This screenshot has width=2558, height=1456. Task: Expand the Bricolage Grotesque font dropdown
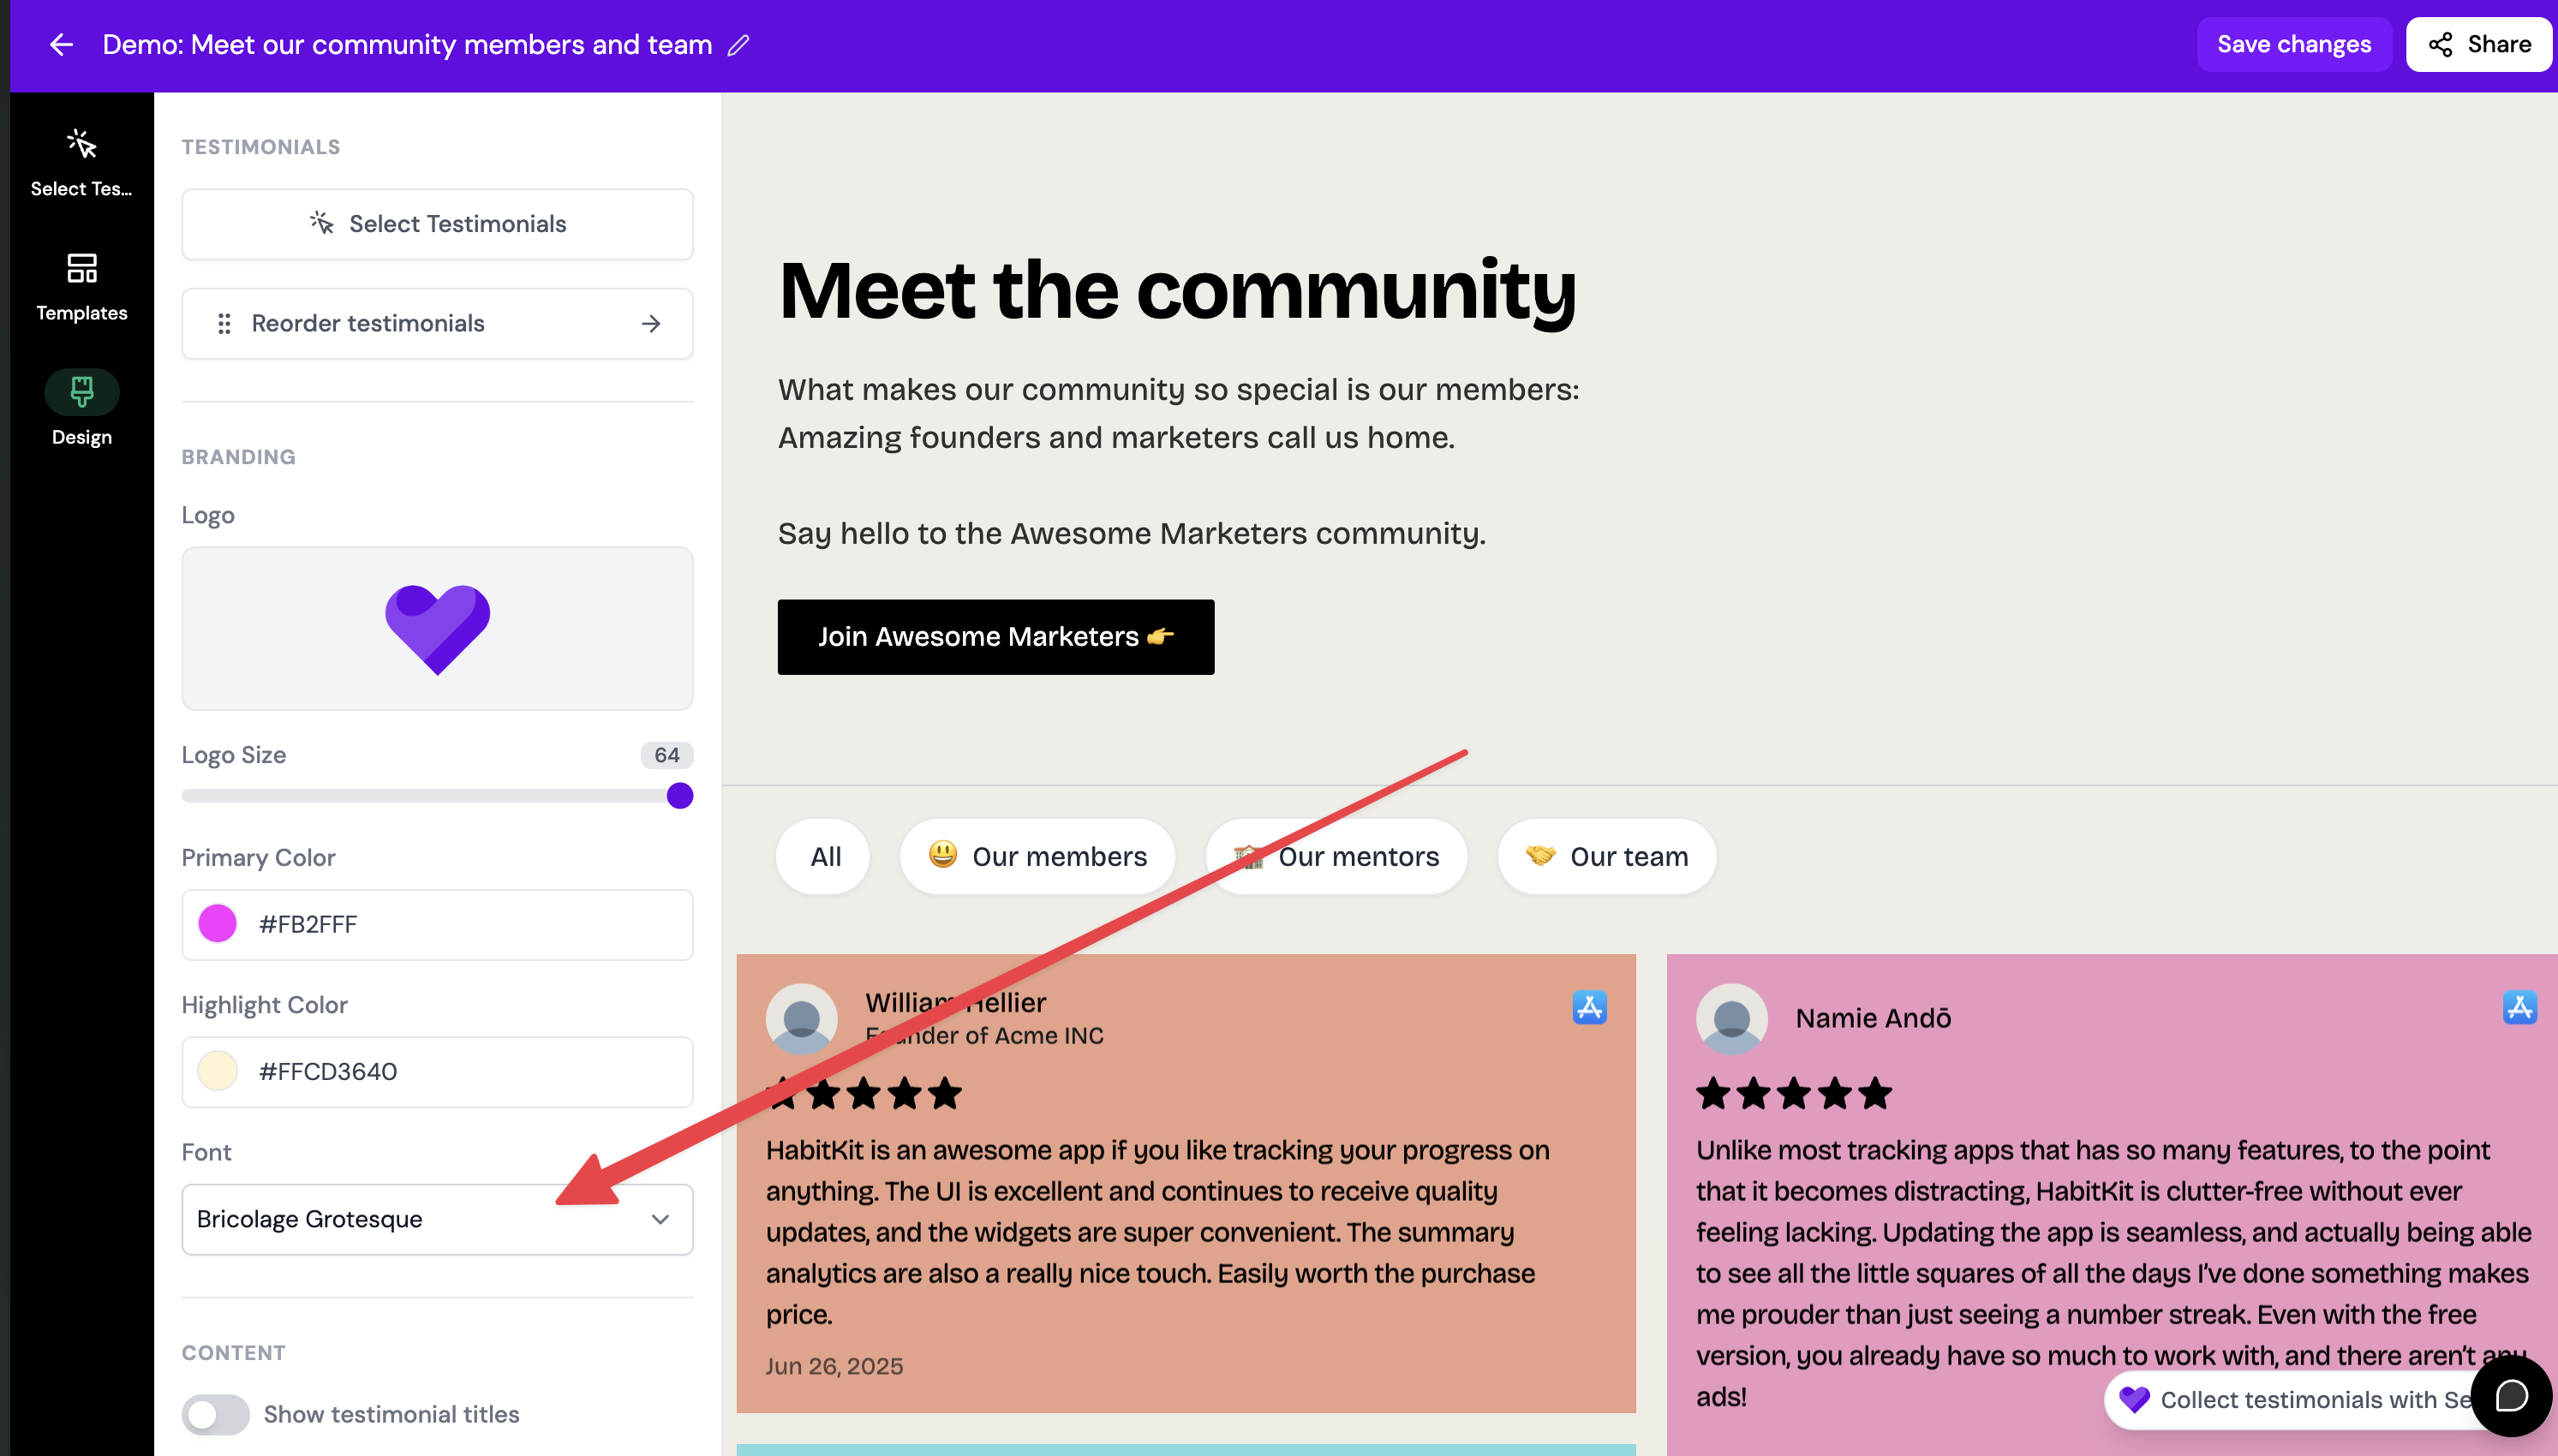click(437, 1219)
